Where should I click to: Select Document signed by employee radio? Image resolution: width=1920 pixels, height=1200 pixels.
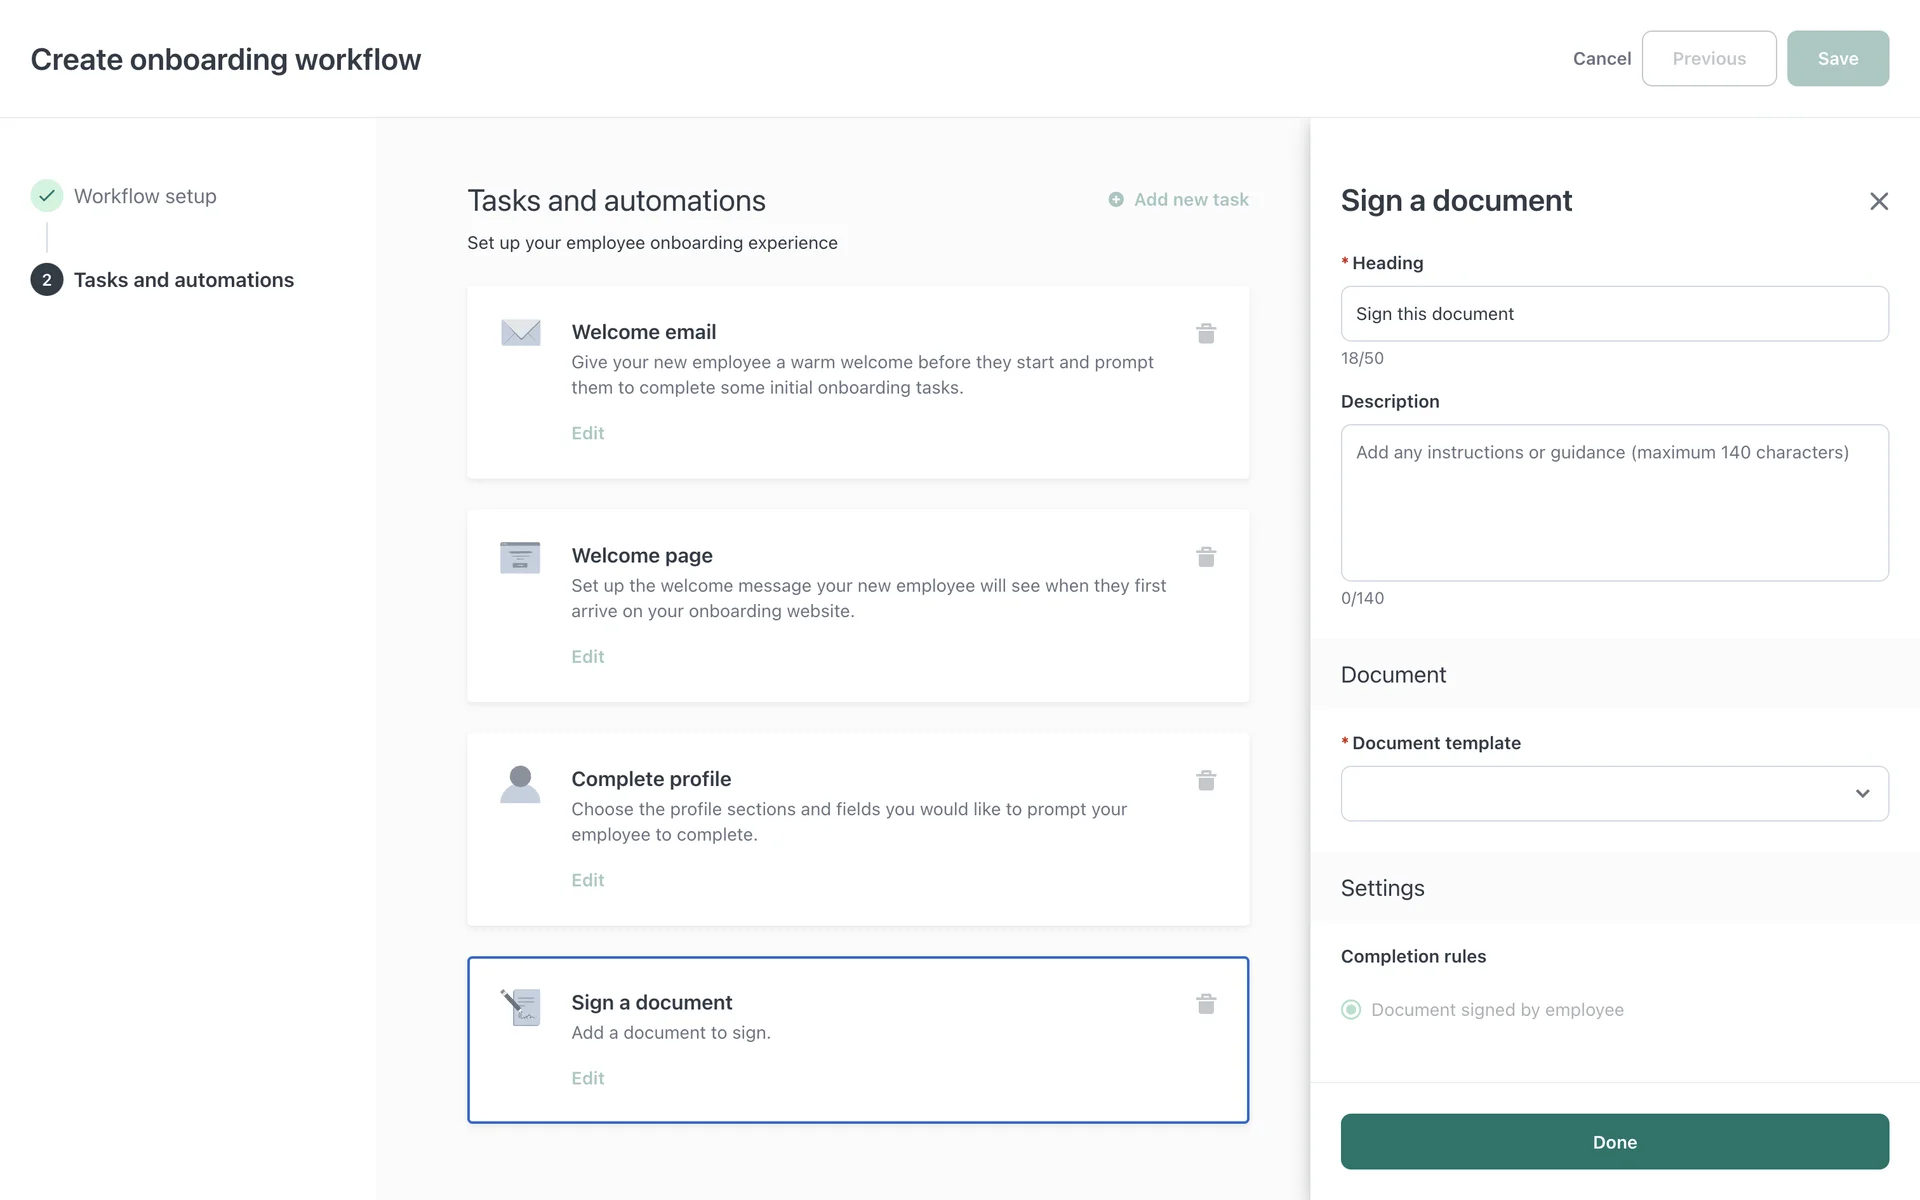(1351, 1010)
